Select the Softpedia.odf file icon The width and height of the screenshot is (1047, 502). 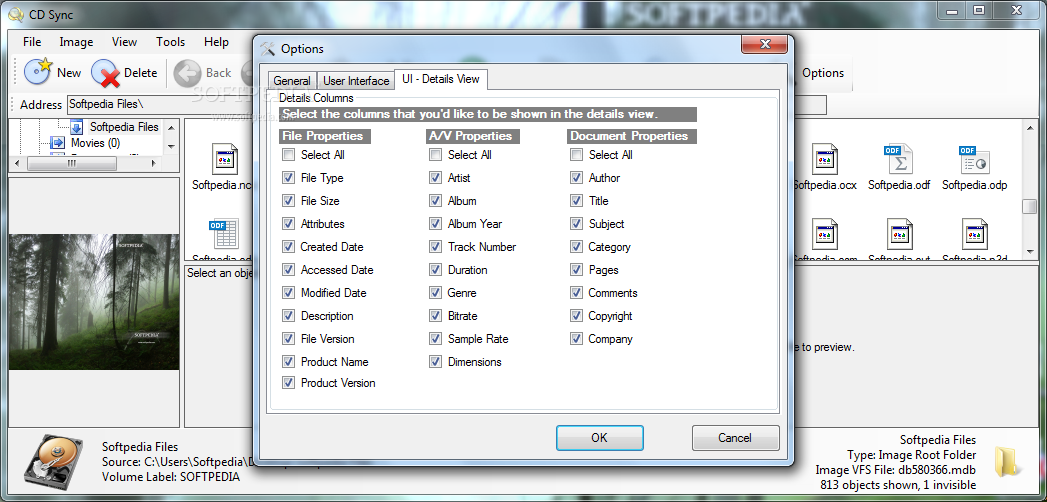click(899, 160)
